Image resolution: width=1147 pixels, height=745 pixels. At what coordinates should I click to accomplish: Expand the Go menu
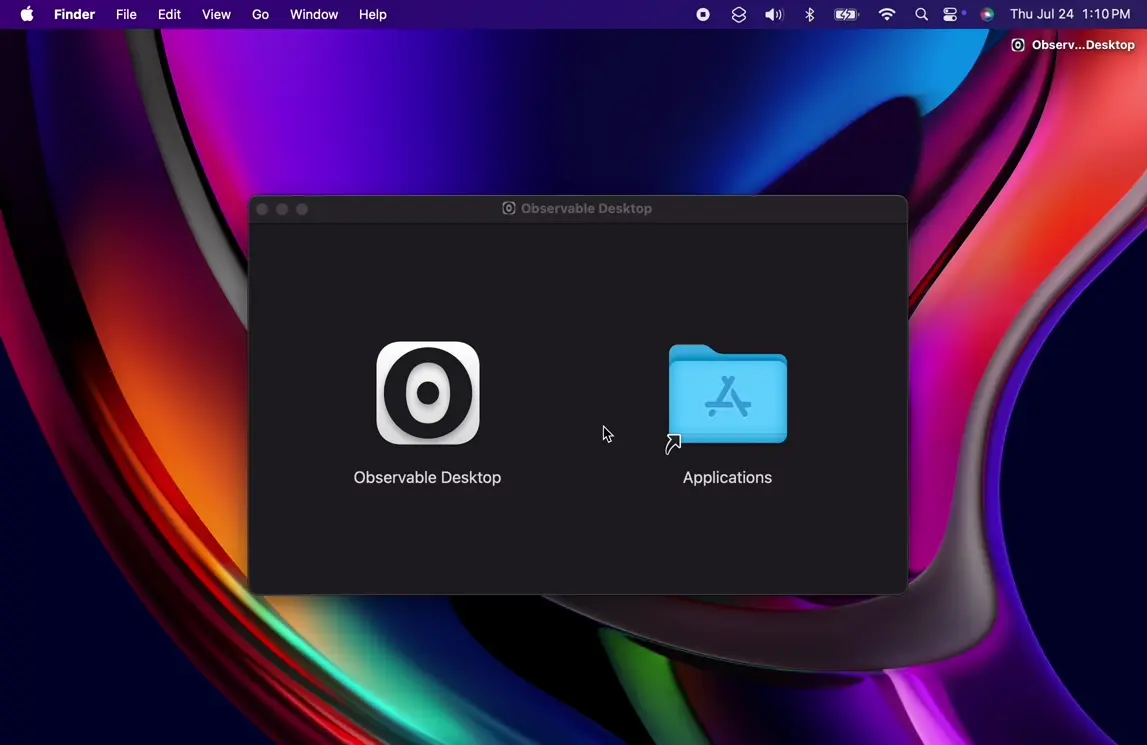click(260, 15)
